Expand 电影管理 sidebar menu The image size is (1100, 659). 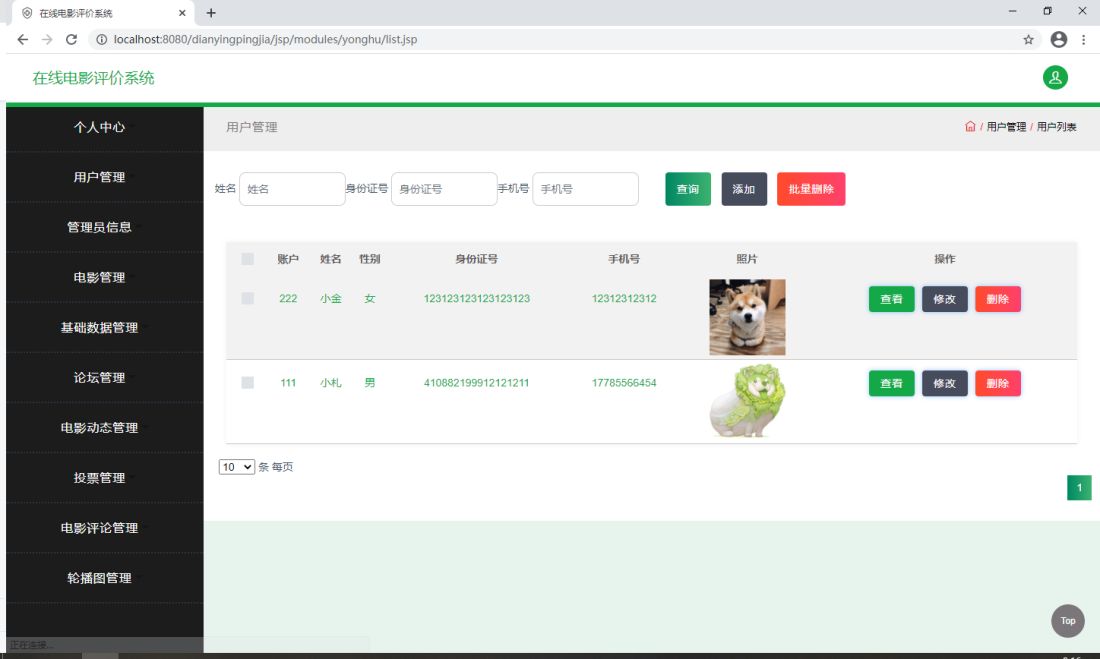pyautogui.click(x=99, y=277)
